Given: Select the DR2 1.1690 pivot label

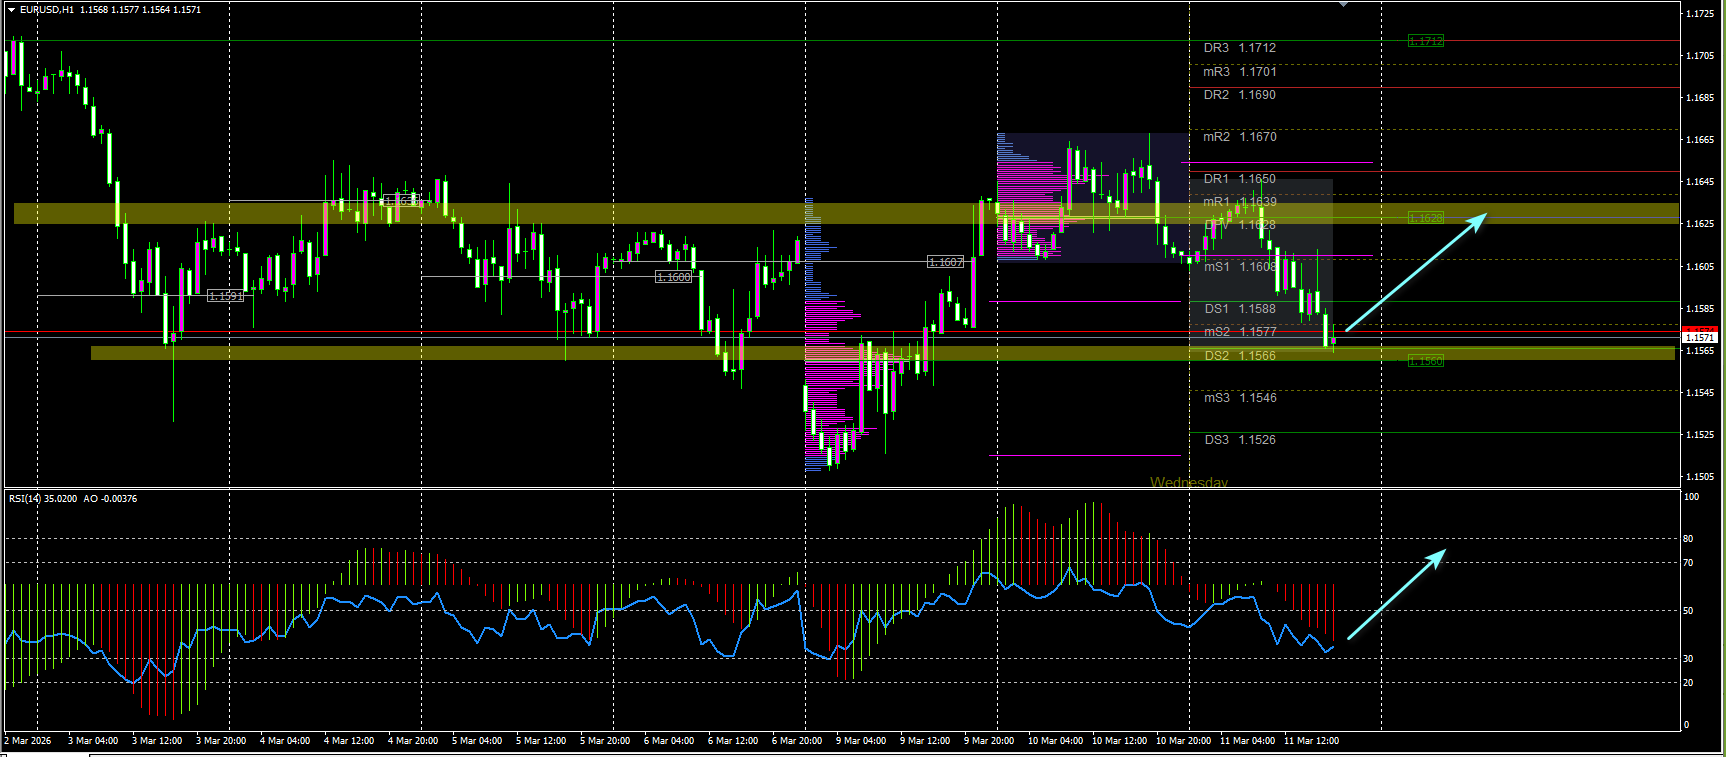Looking at the screenshot, I should (1240, 95).
